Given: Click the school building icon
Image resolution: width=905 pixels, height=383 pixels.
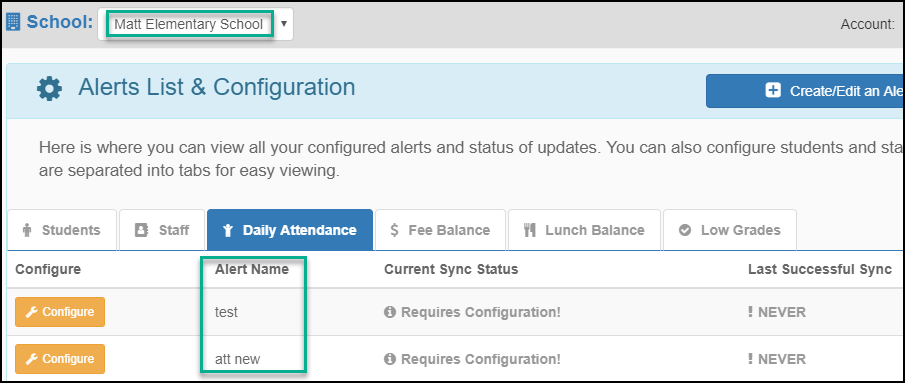Looking at the screenshot, I should pyautogui.click(x=13, y=22).
